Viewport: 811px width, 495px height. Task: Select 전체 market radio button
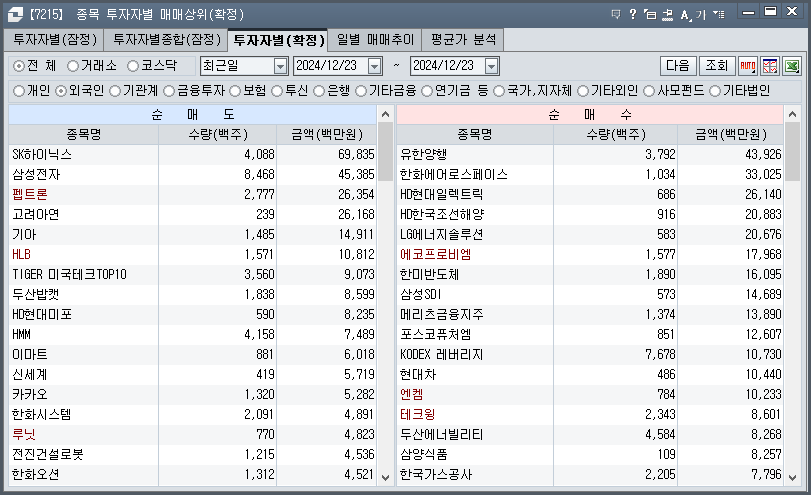pyautogui.click(x=19, y=66)
